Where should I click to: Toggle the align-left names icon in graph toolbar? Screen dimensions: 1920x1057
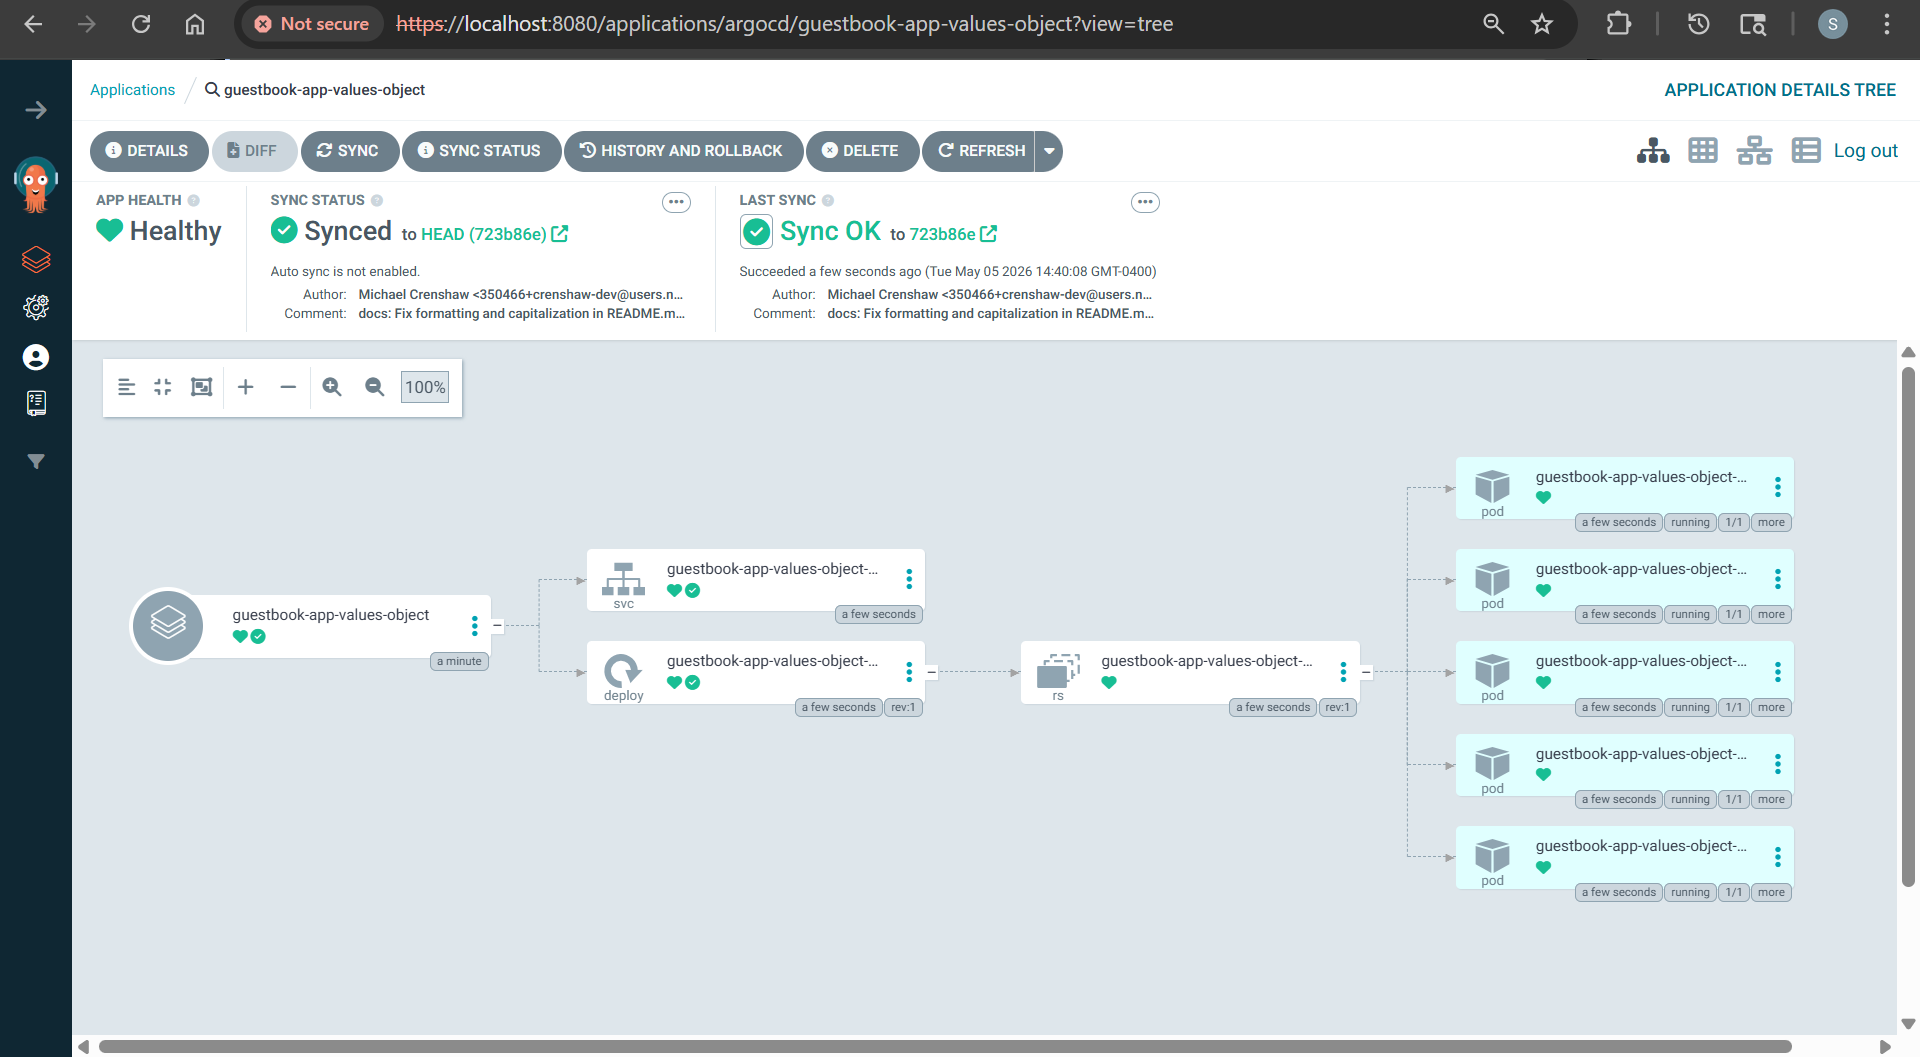pos(127,387)
